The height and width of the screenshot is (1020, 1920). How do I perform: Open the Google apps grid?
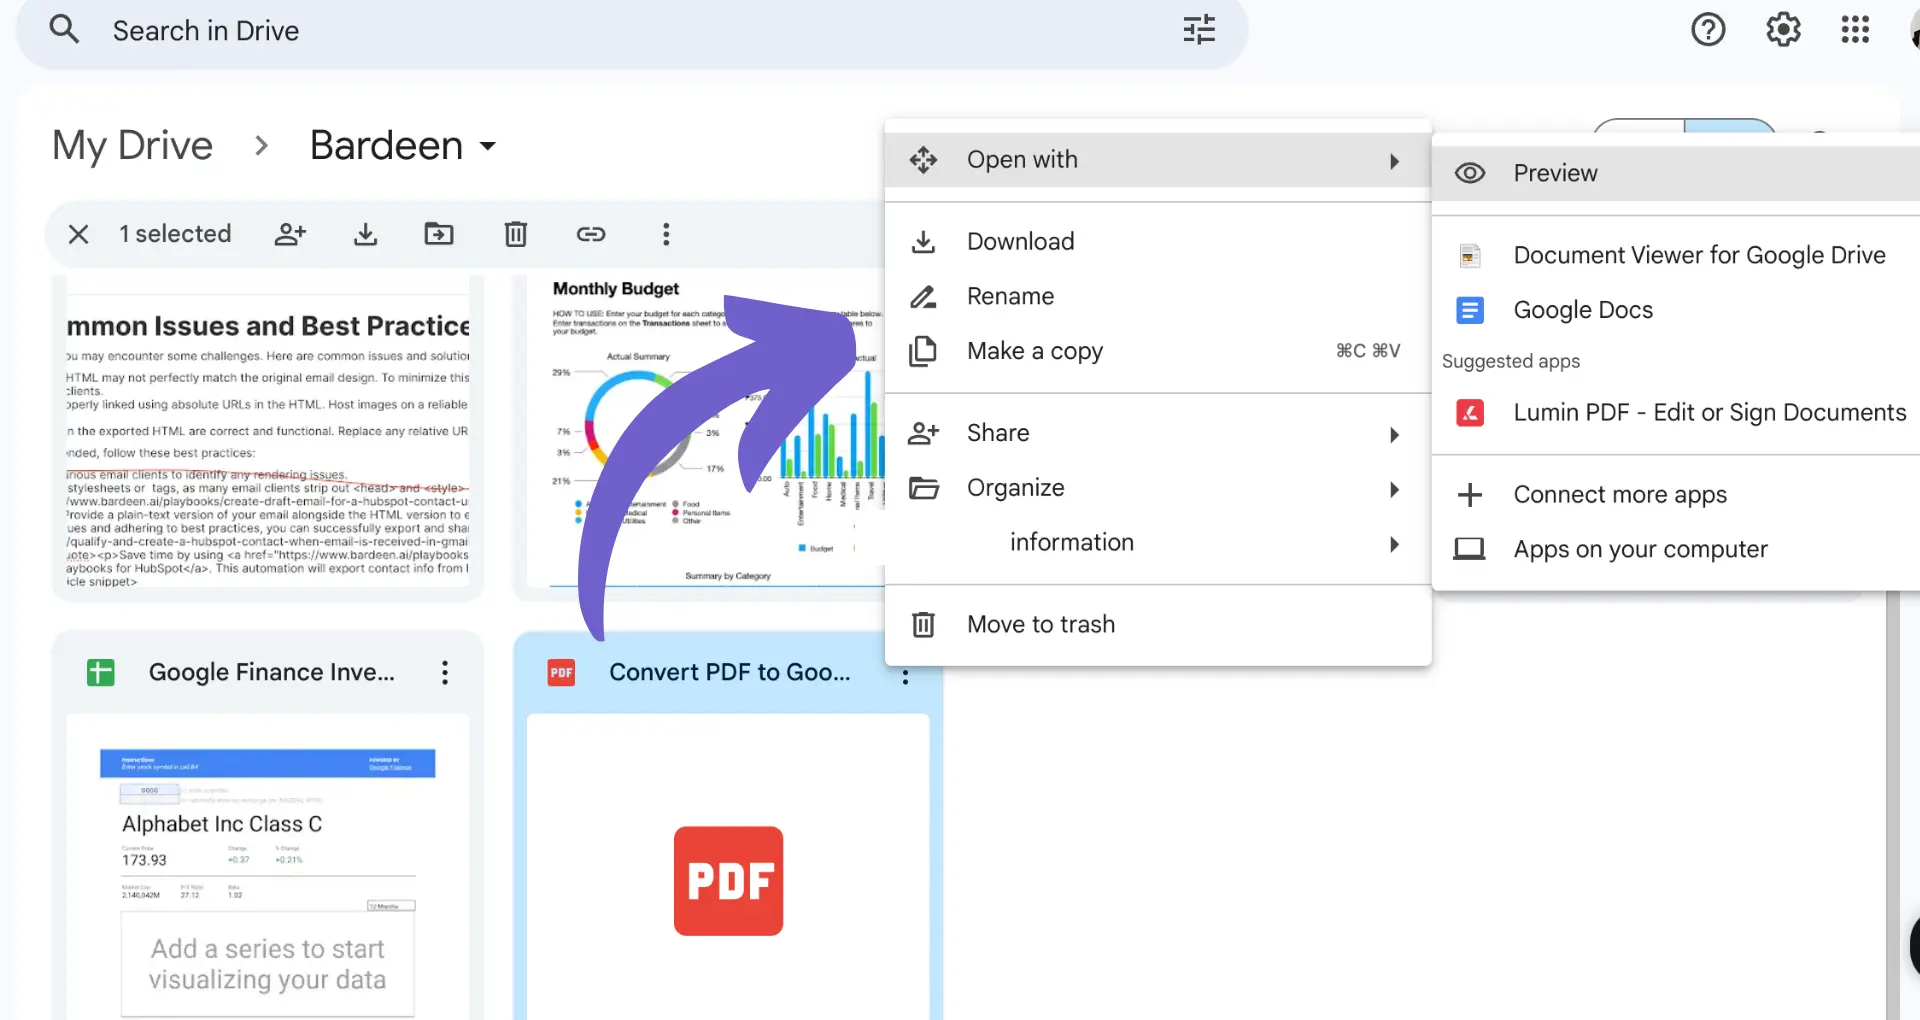point(1855,30)
